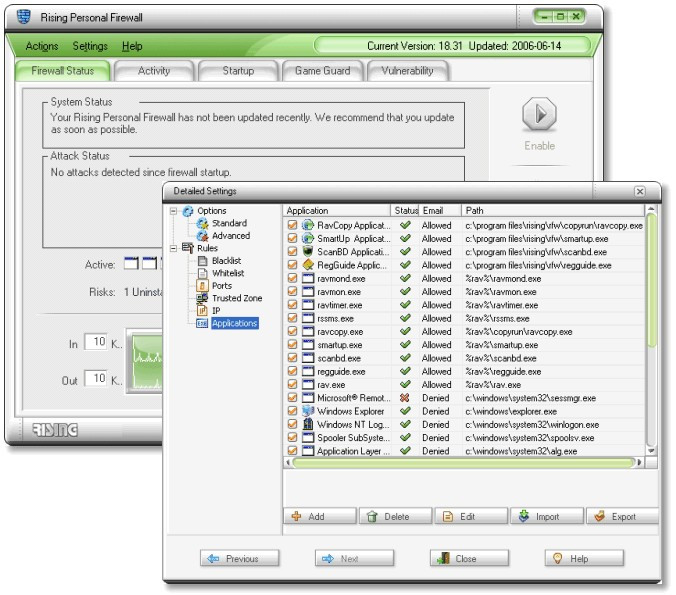Image resolution: width=676 pixels, height=595 pixels.
Task: Click the first Active application window icon
Action: 131,263
